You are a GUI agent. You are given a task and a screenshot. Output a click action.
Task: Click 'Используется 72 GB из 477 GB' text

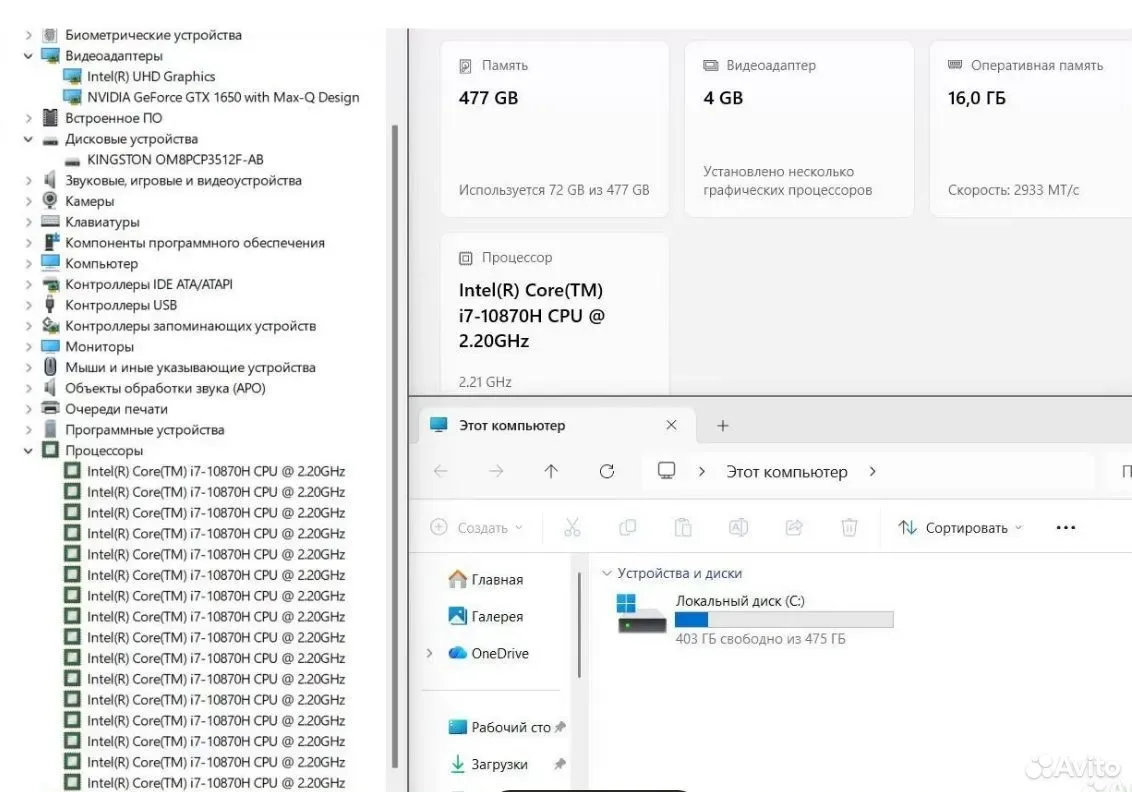(x=554, y=190)
